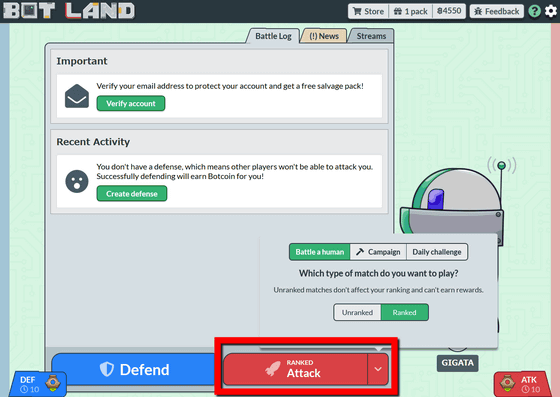Select Battle a human mode
Screen dimensions: 560x397
click(x=320, y=252)
